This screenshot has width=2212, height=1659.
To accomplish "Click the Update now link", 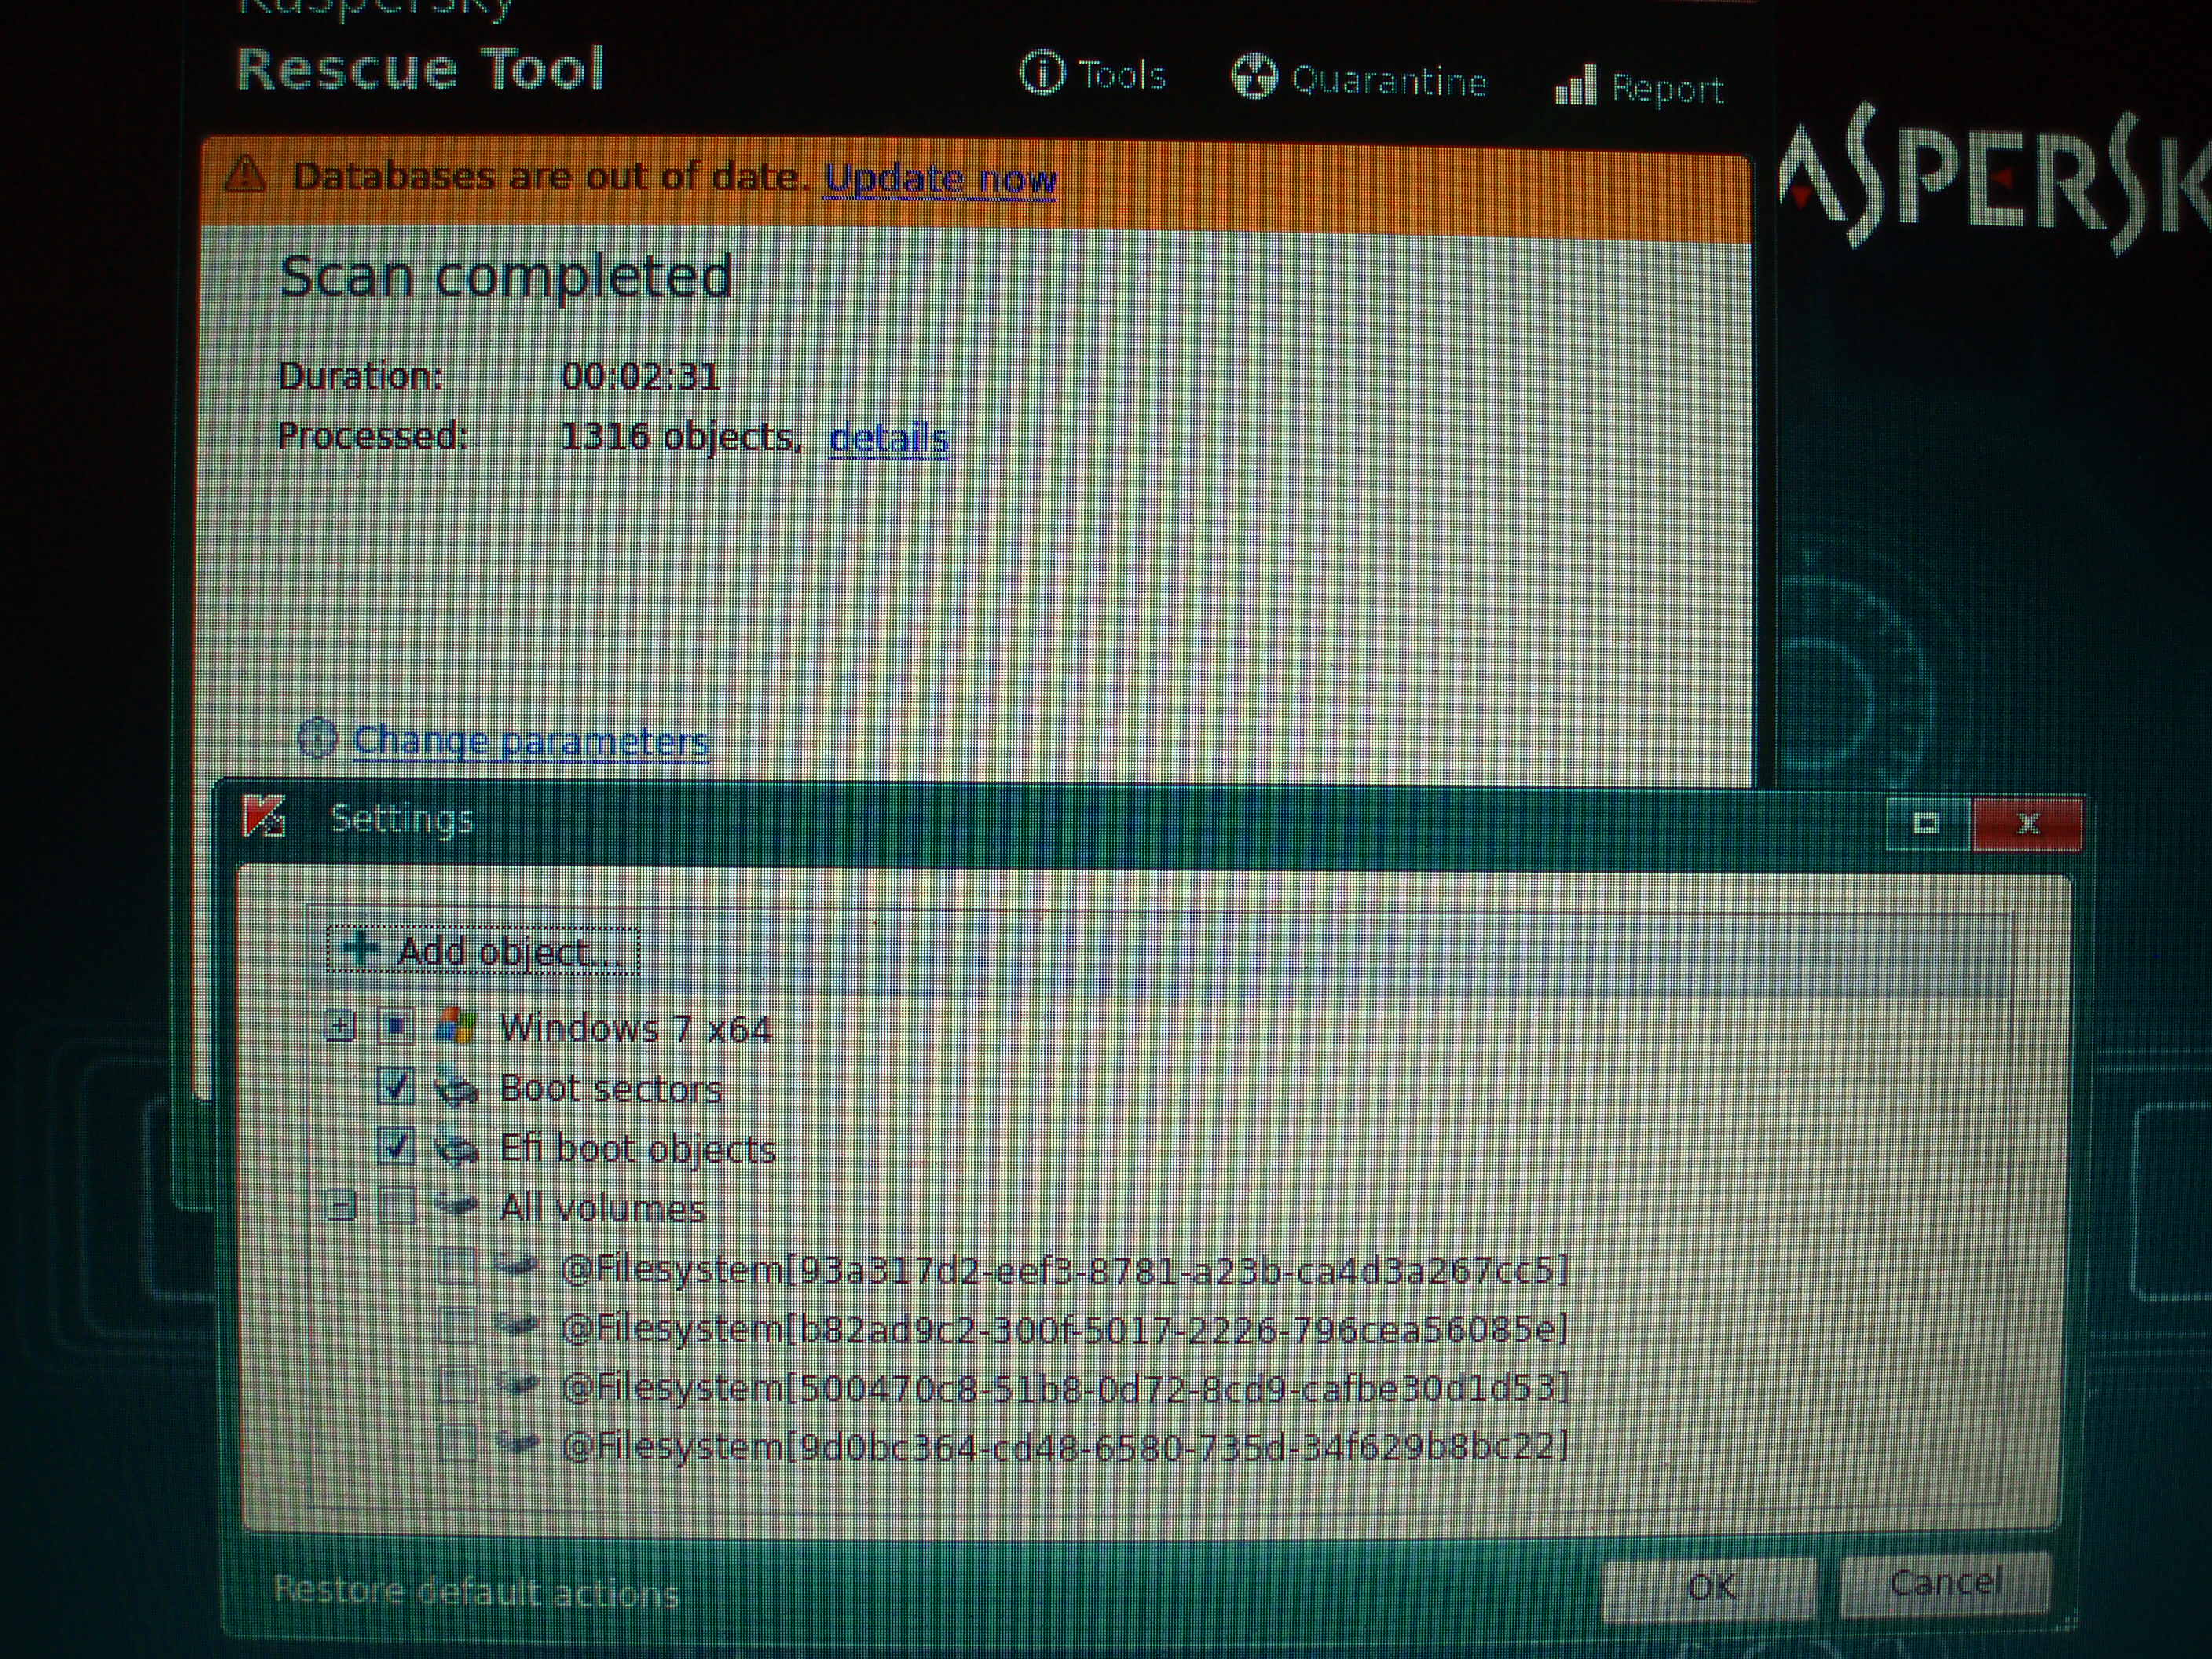I will [x=938, y=179].
